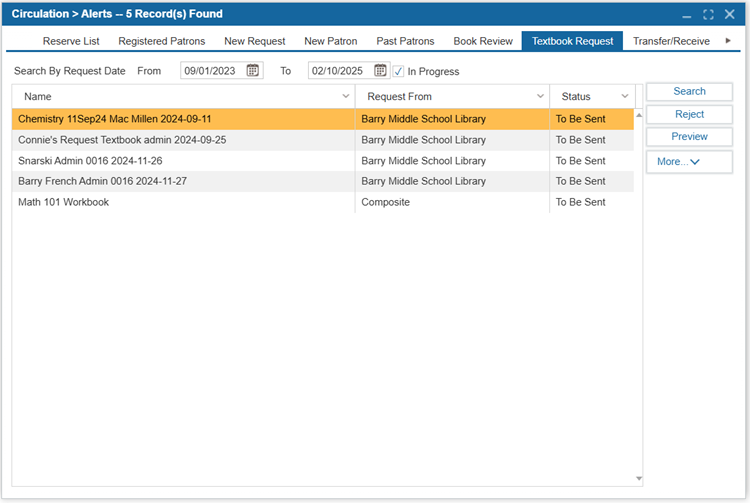Click the Request From column header

(452, 97)
